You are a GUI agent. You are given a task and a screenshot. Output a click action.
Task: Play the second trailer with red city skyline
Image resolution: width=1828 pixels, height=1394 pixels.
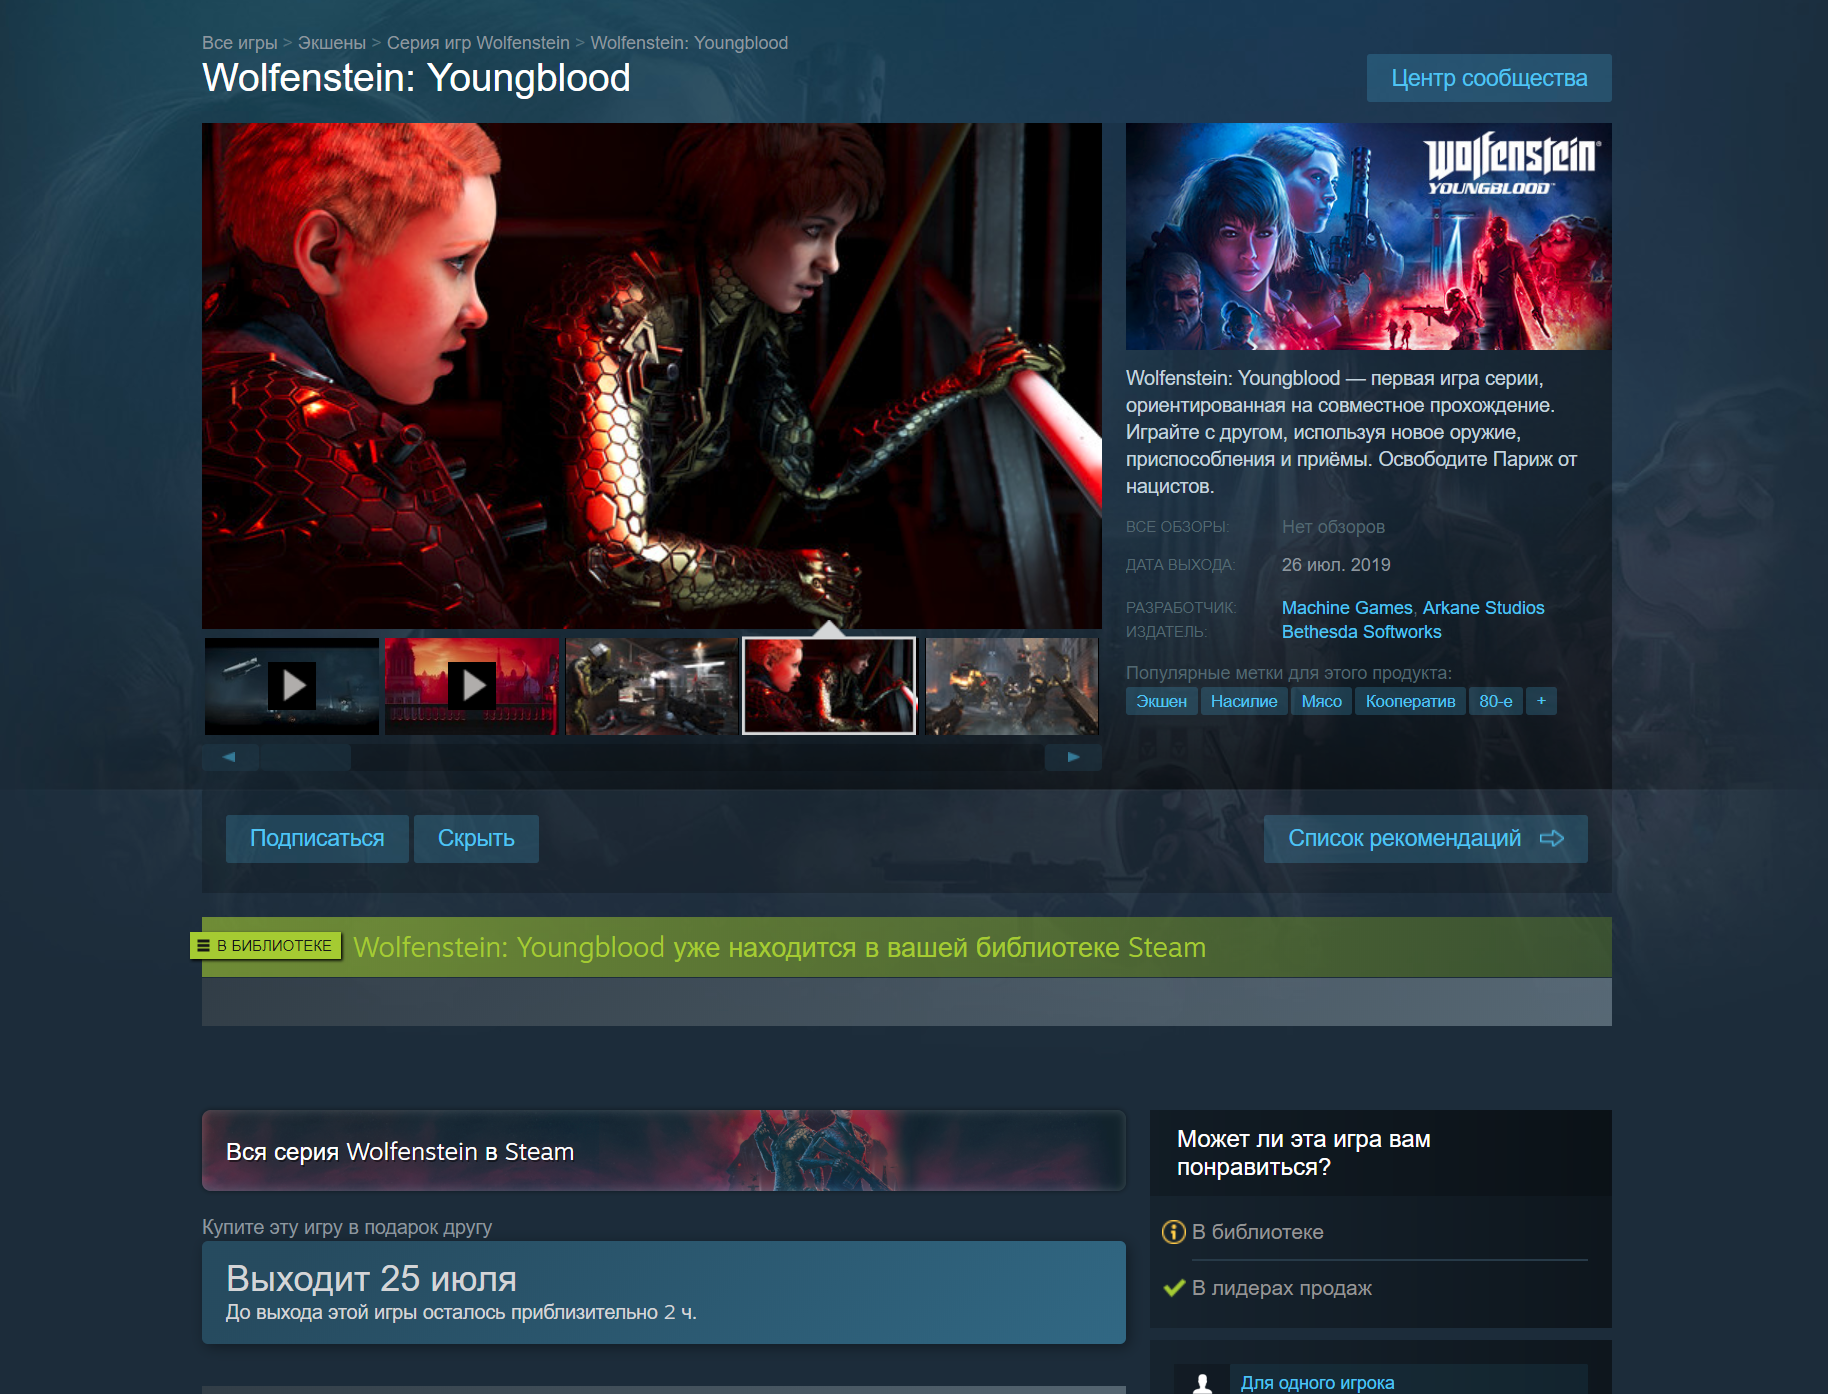[x=472, y=686]
